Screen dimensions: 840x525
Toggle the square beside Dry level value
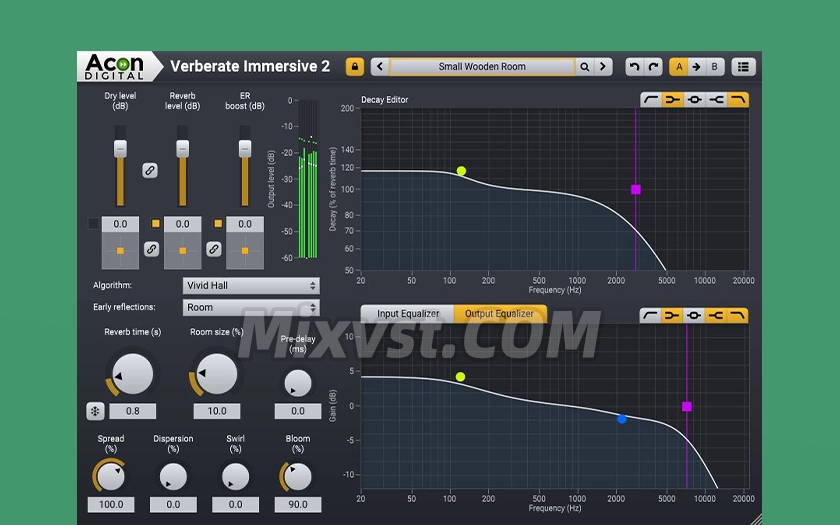click(x=93, y=223)
